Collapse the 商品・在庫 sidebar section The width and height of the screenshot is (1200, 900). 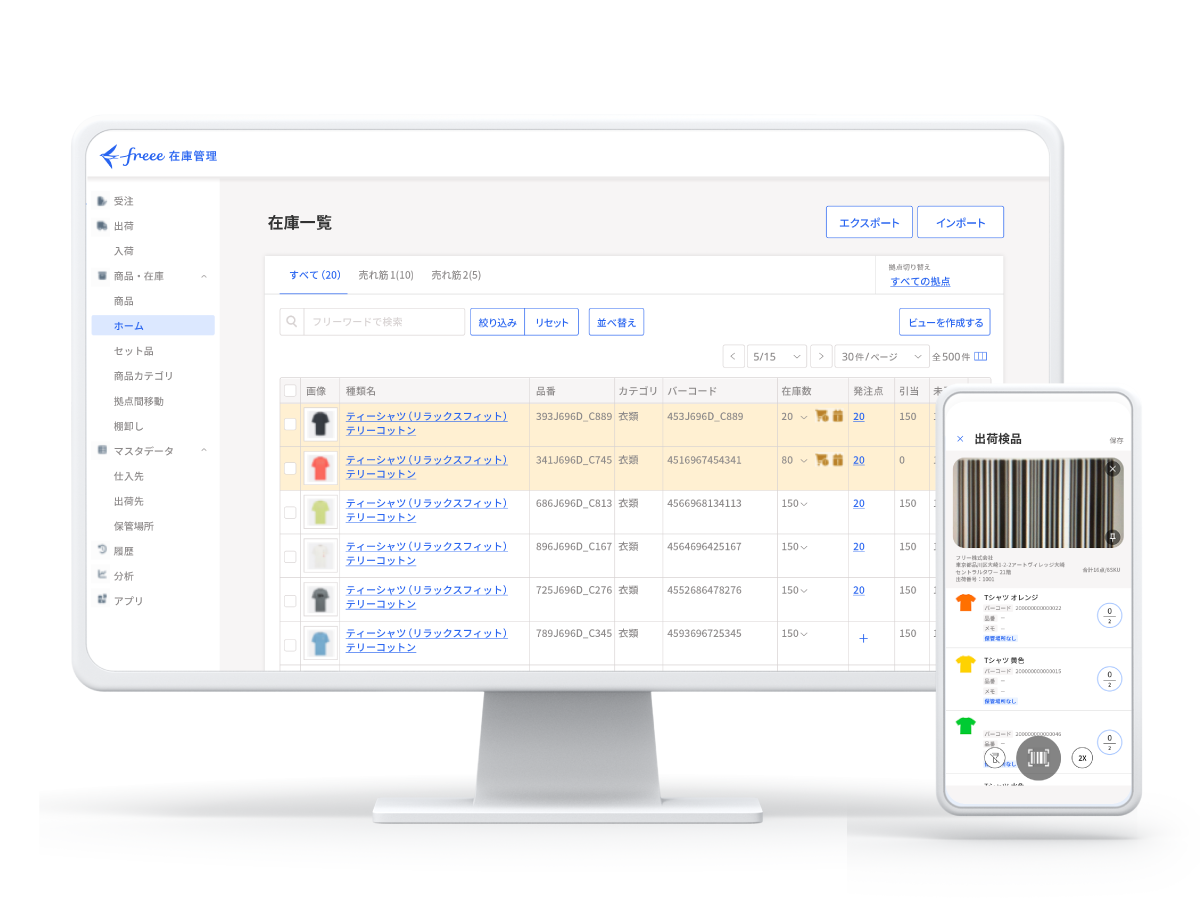tap(204, 276)
